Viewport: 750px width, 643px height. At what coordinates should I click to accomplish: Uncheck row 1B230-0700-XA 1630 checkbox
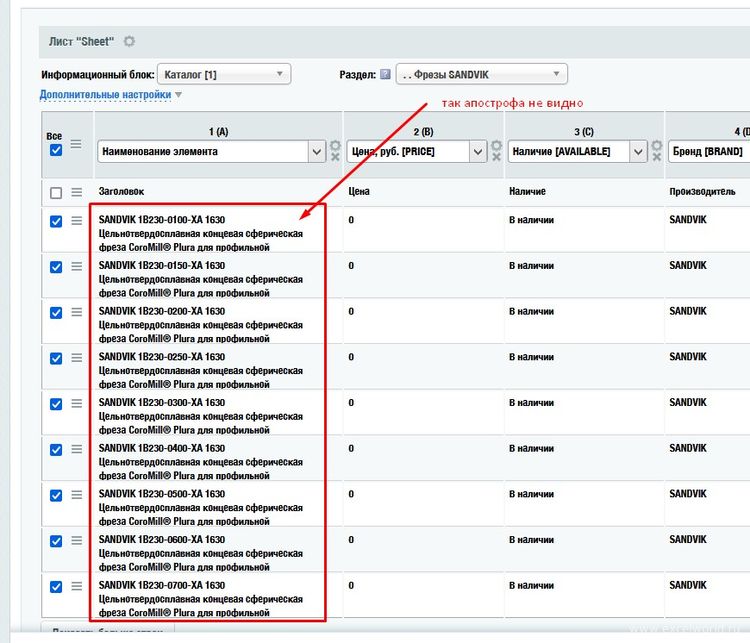(56, 587)
